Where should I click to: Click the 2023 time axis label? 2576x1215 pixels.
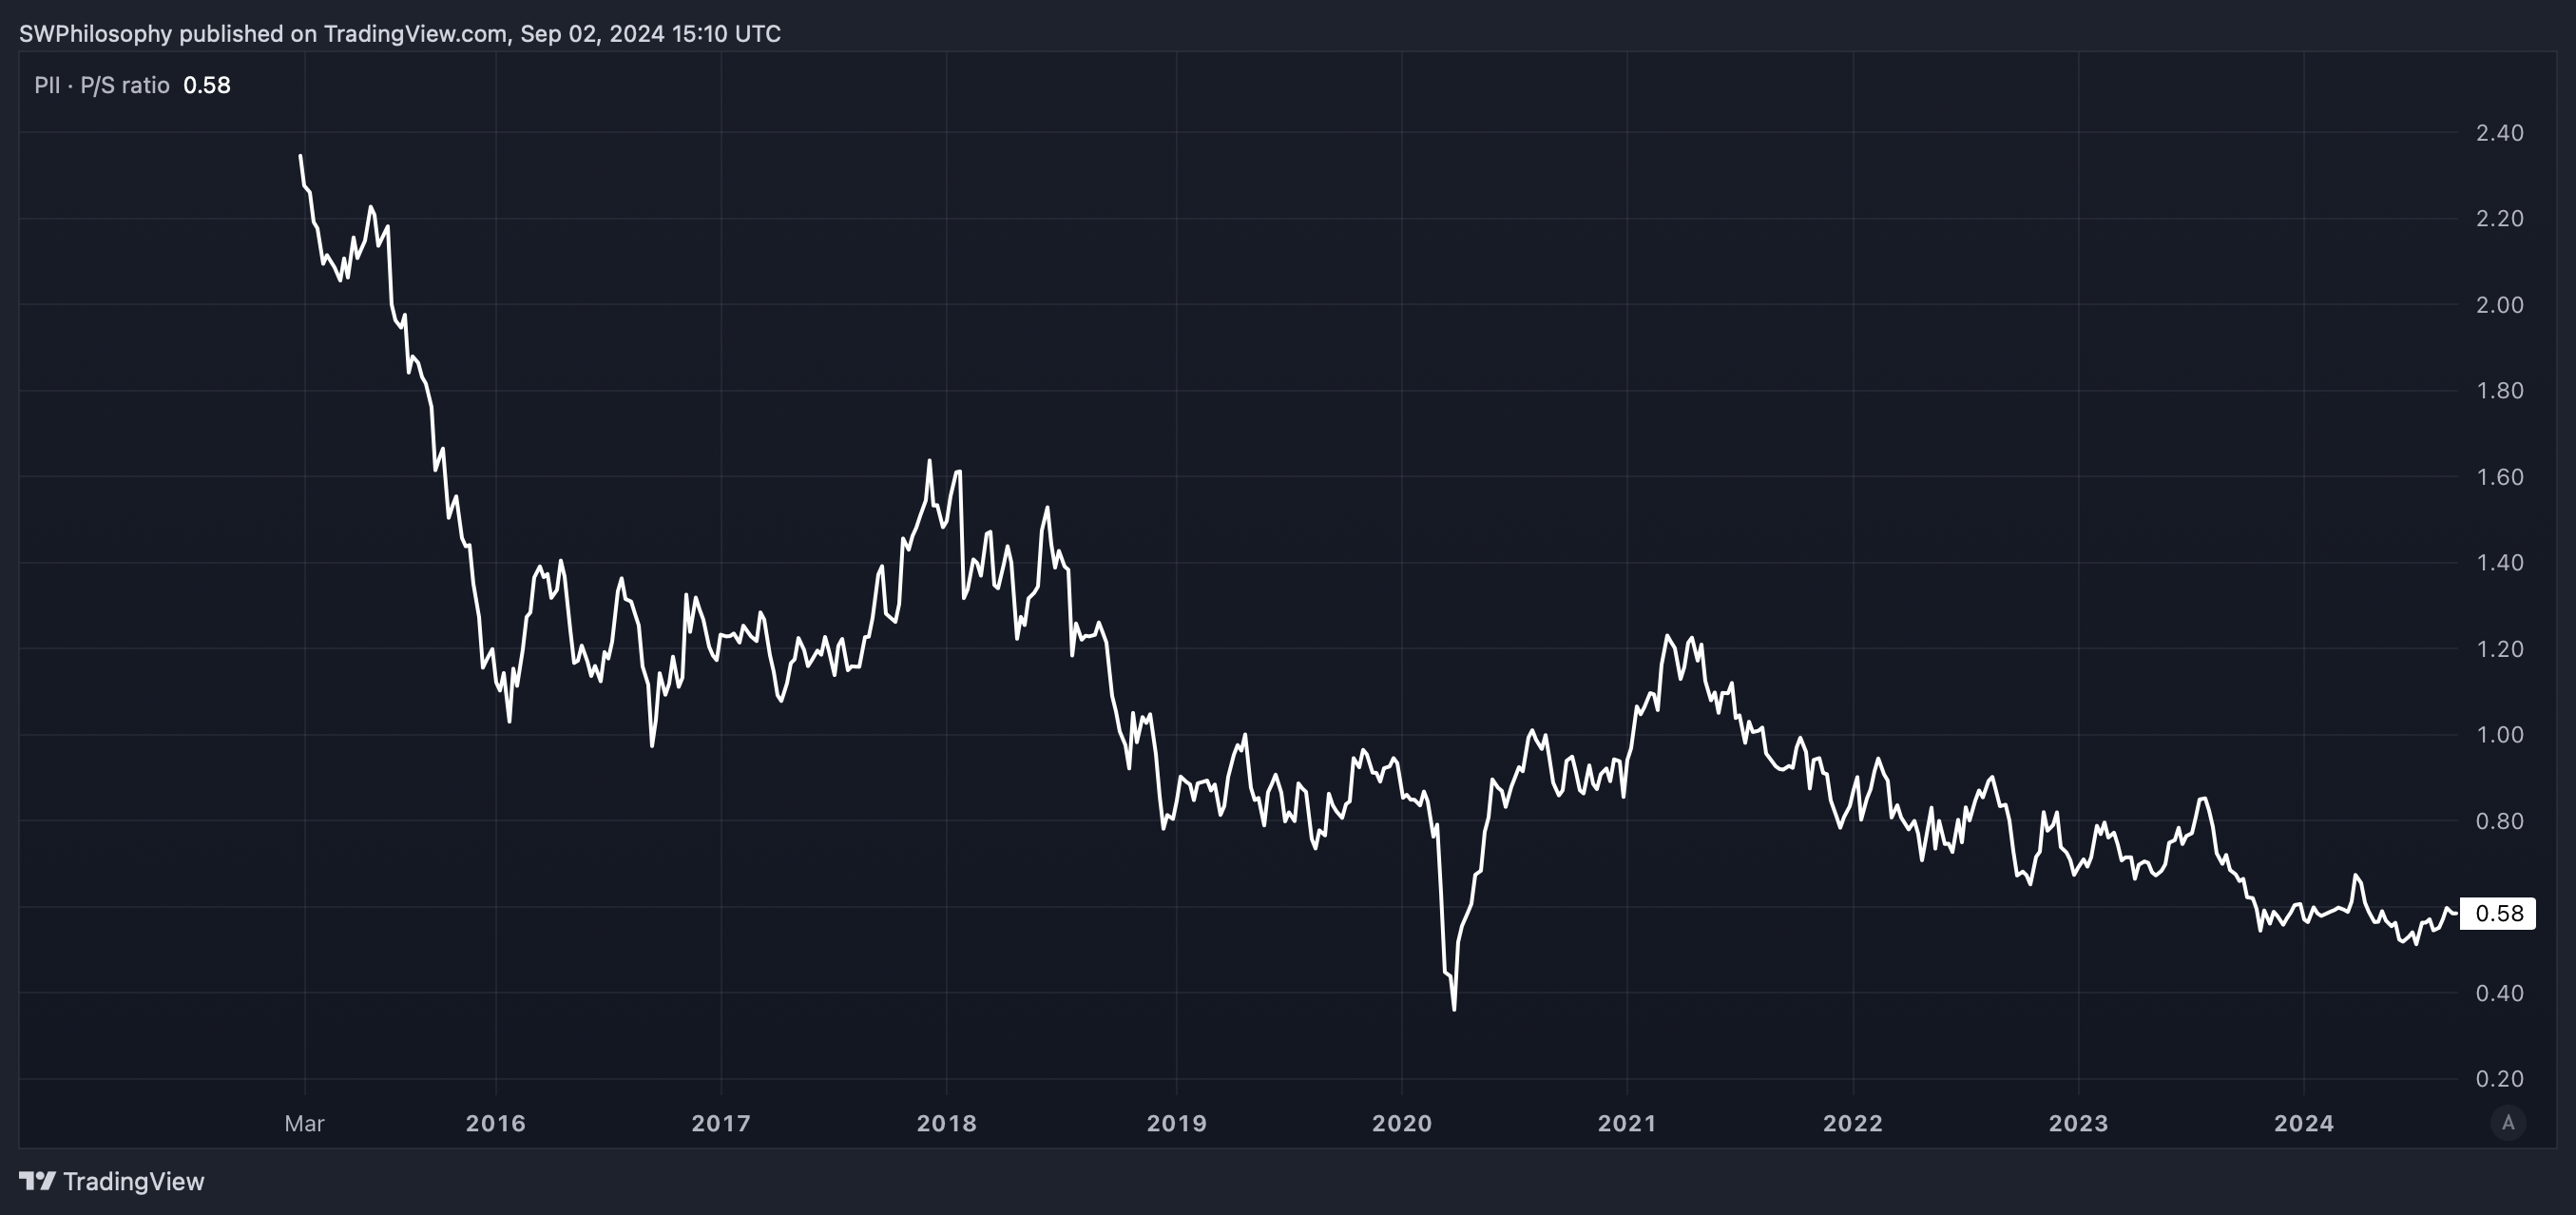(2078, 1123)
